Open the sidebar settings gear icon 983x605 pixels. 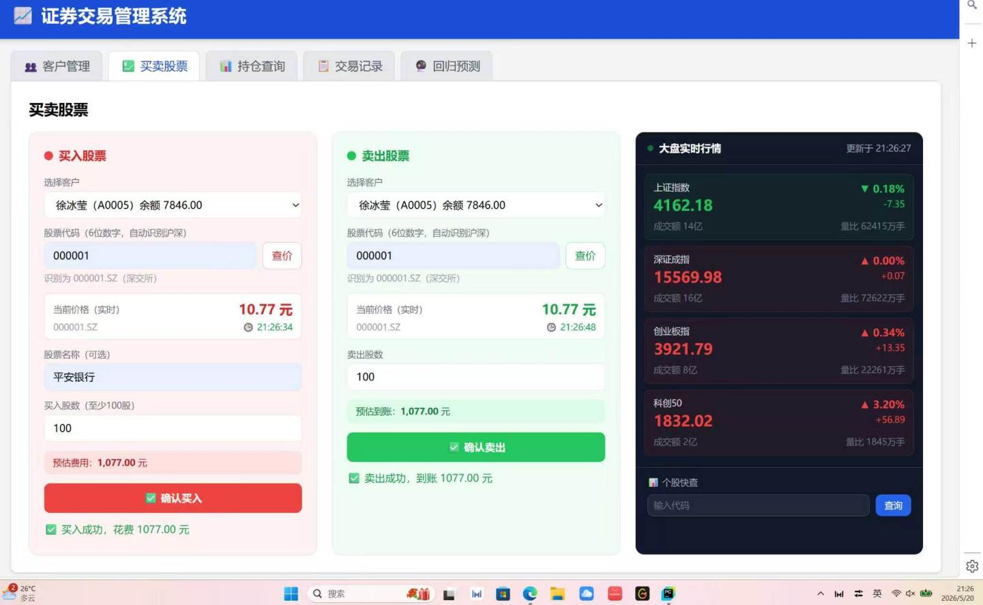click(972, 566)
